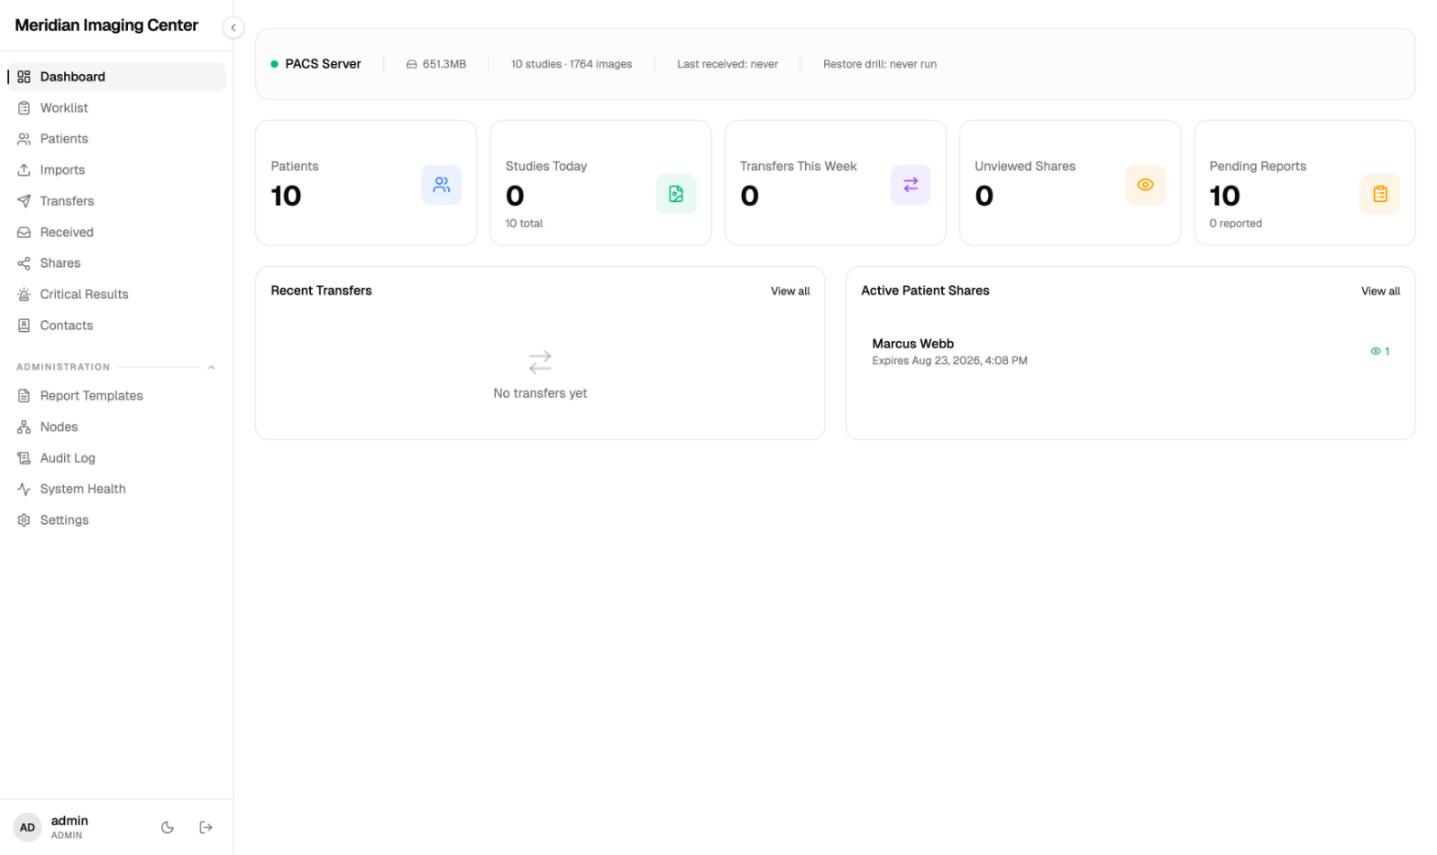The image size is (1437, 855).
Task: Open the Pending Reports stat card
Action: click(1305, 183)
